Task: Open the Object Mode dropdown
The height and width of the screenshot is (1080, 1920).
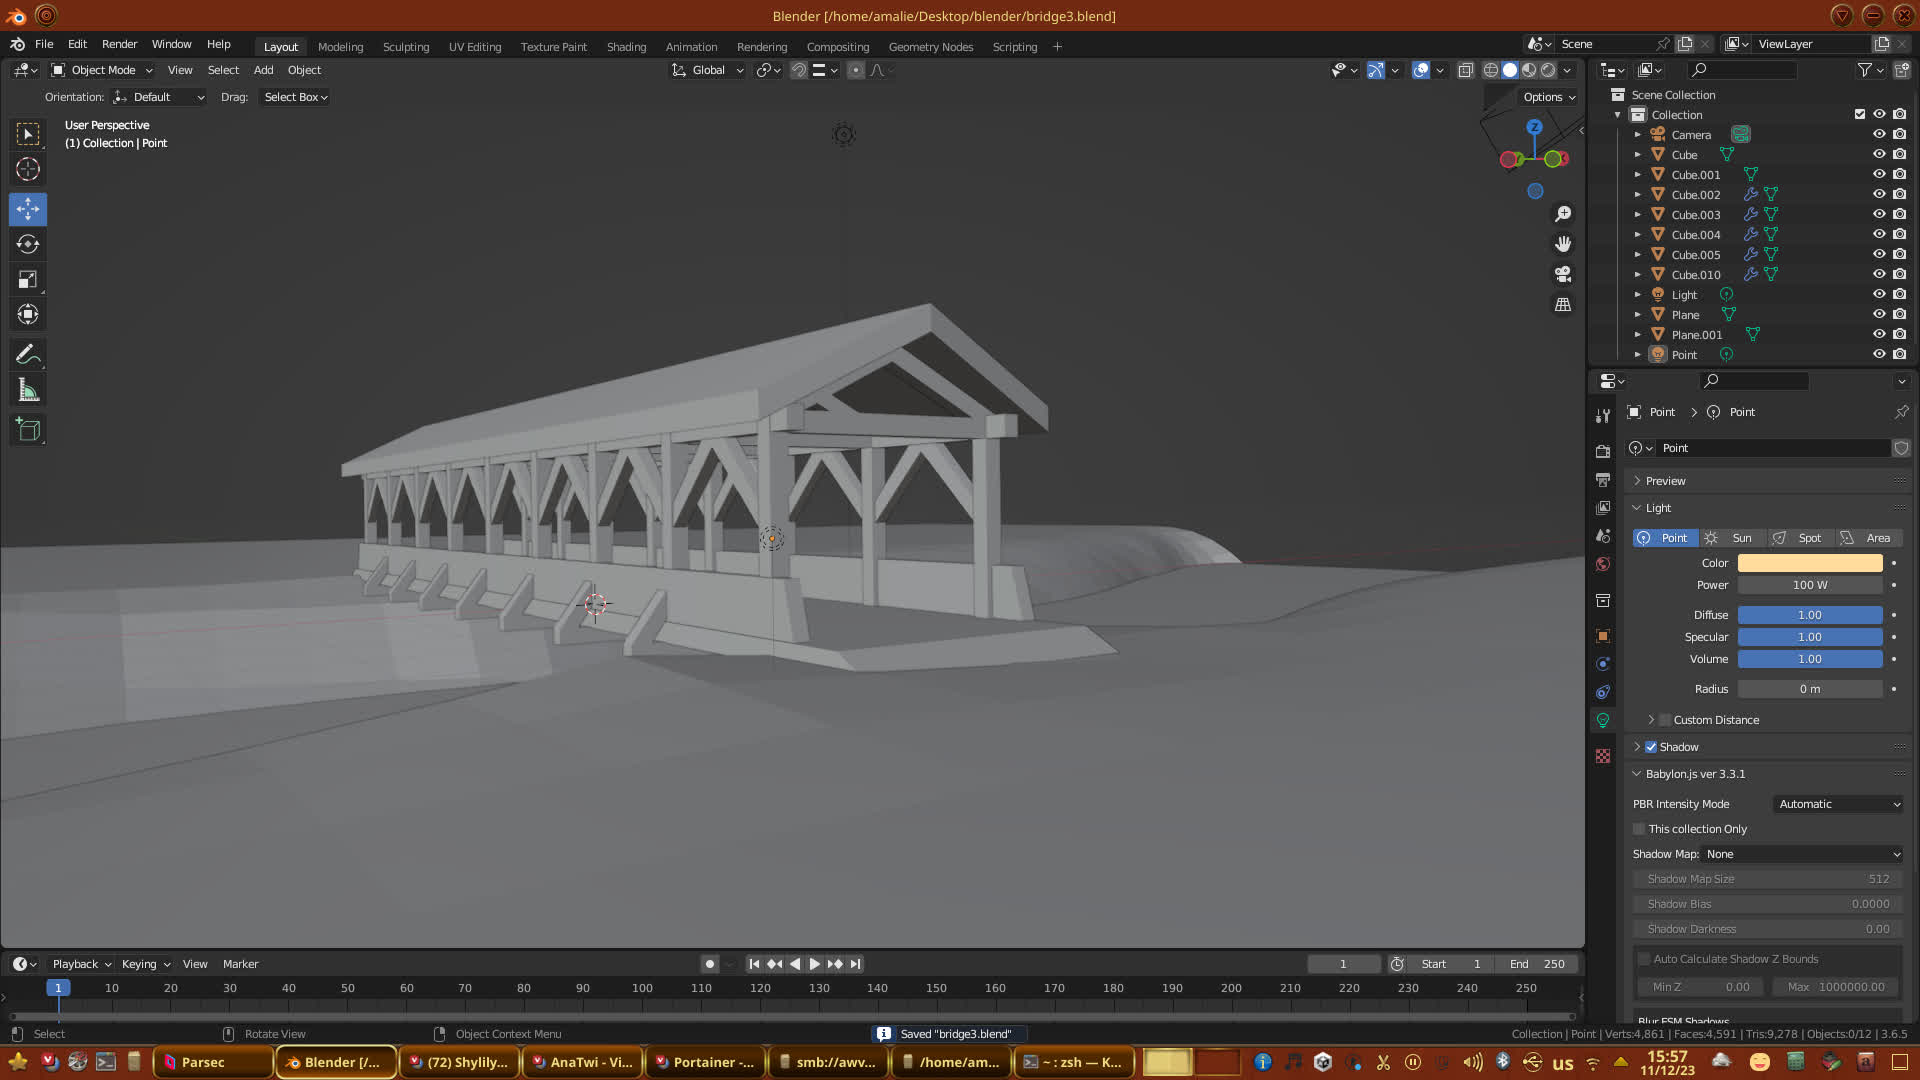Action: (102, 70)
